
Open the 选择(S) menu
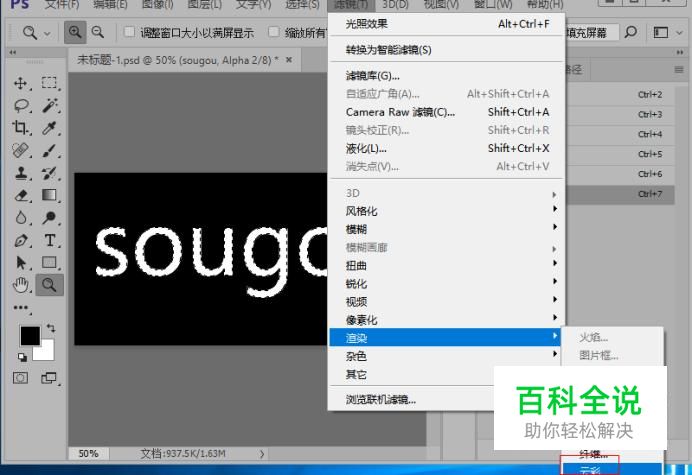click(x=302, y=4)
